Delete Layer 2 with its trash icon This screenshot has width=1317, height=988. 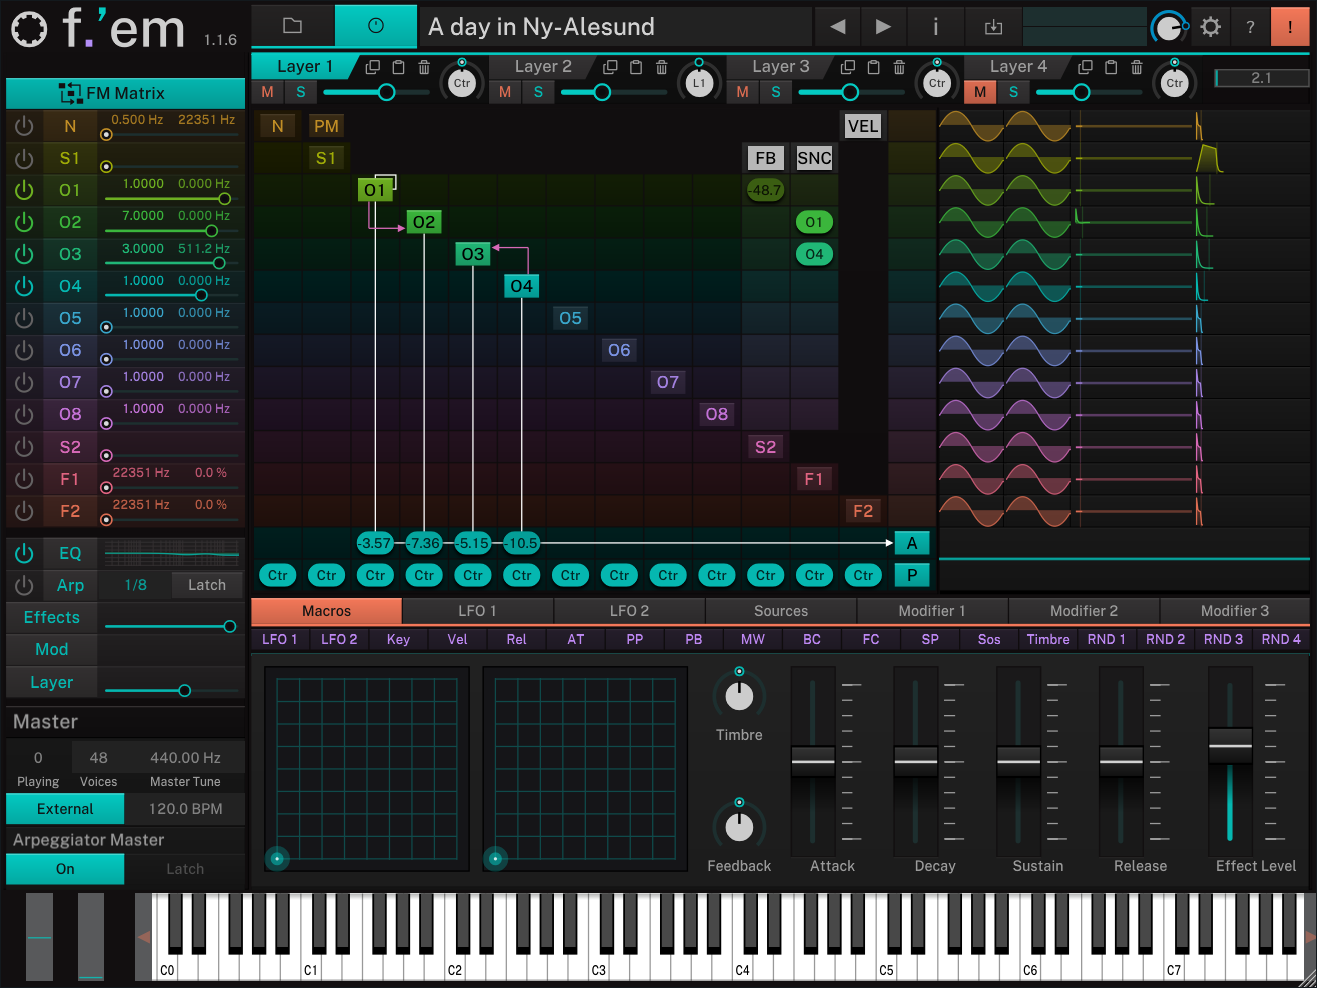[661, 67]
